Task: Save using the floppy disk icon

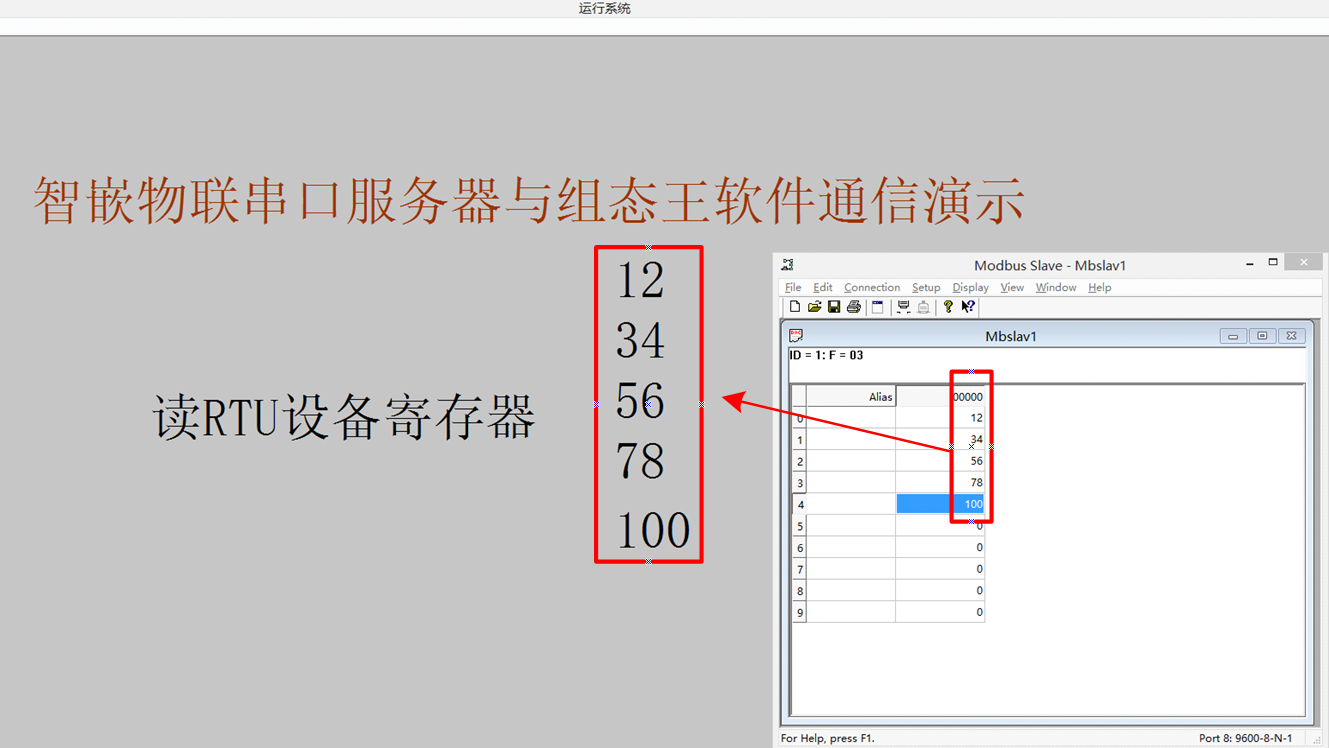Action: [x=834, y=307]
